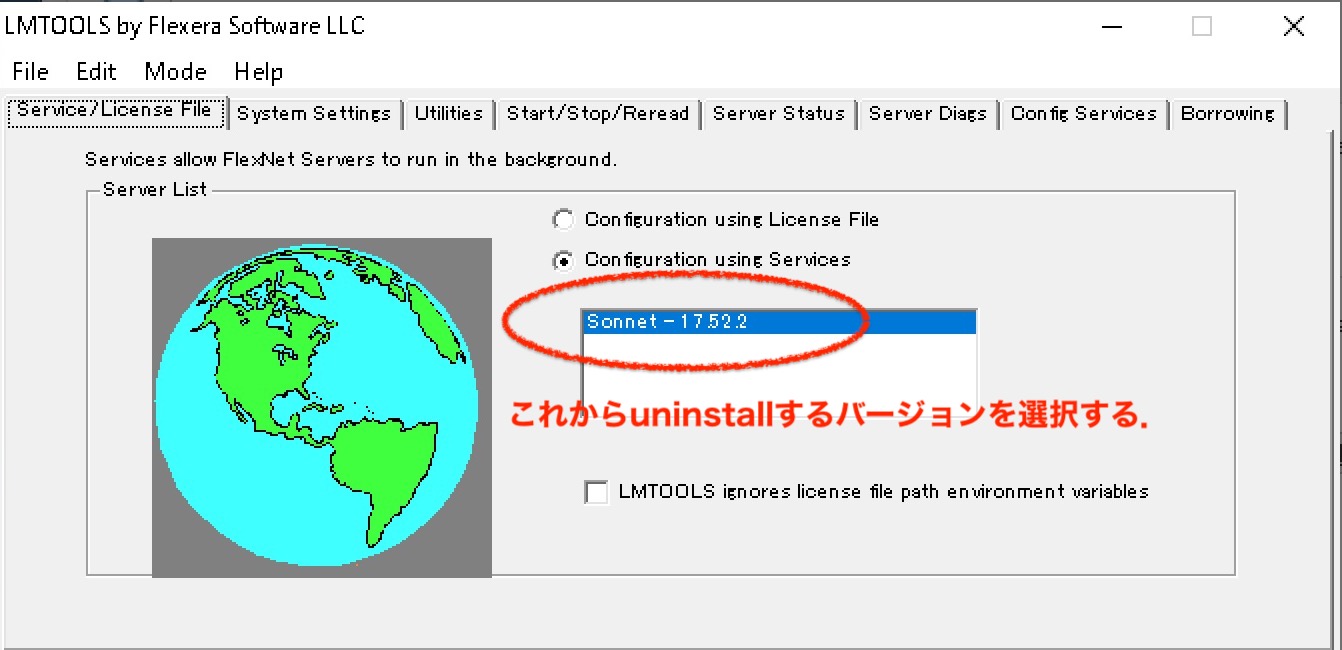Open the Utilities tab

(448, 114)
